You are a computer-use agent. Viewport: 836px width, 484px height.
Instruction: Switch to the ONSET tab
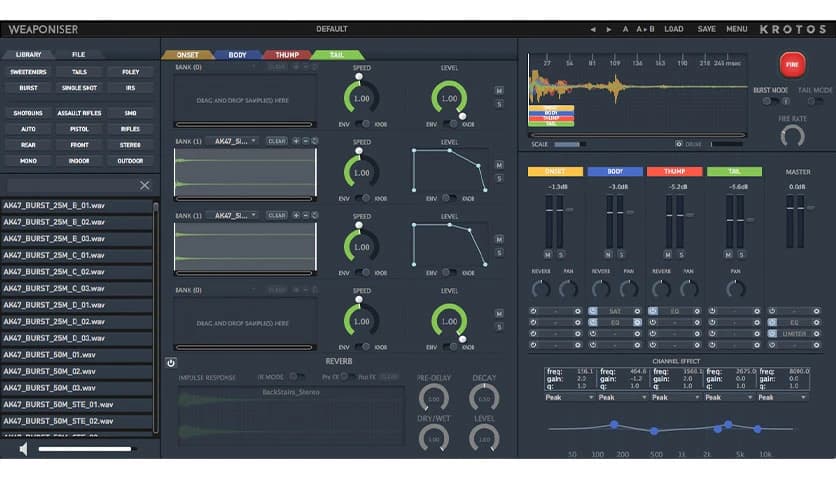pos(187,55)
